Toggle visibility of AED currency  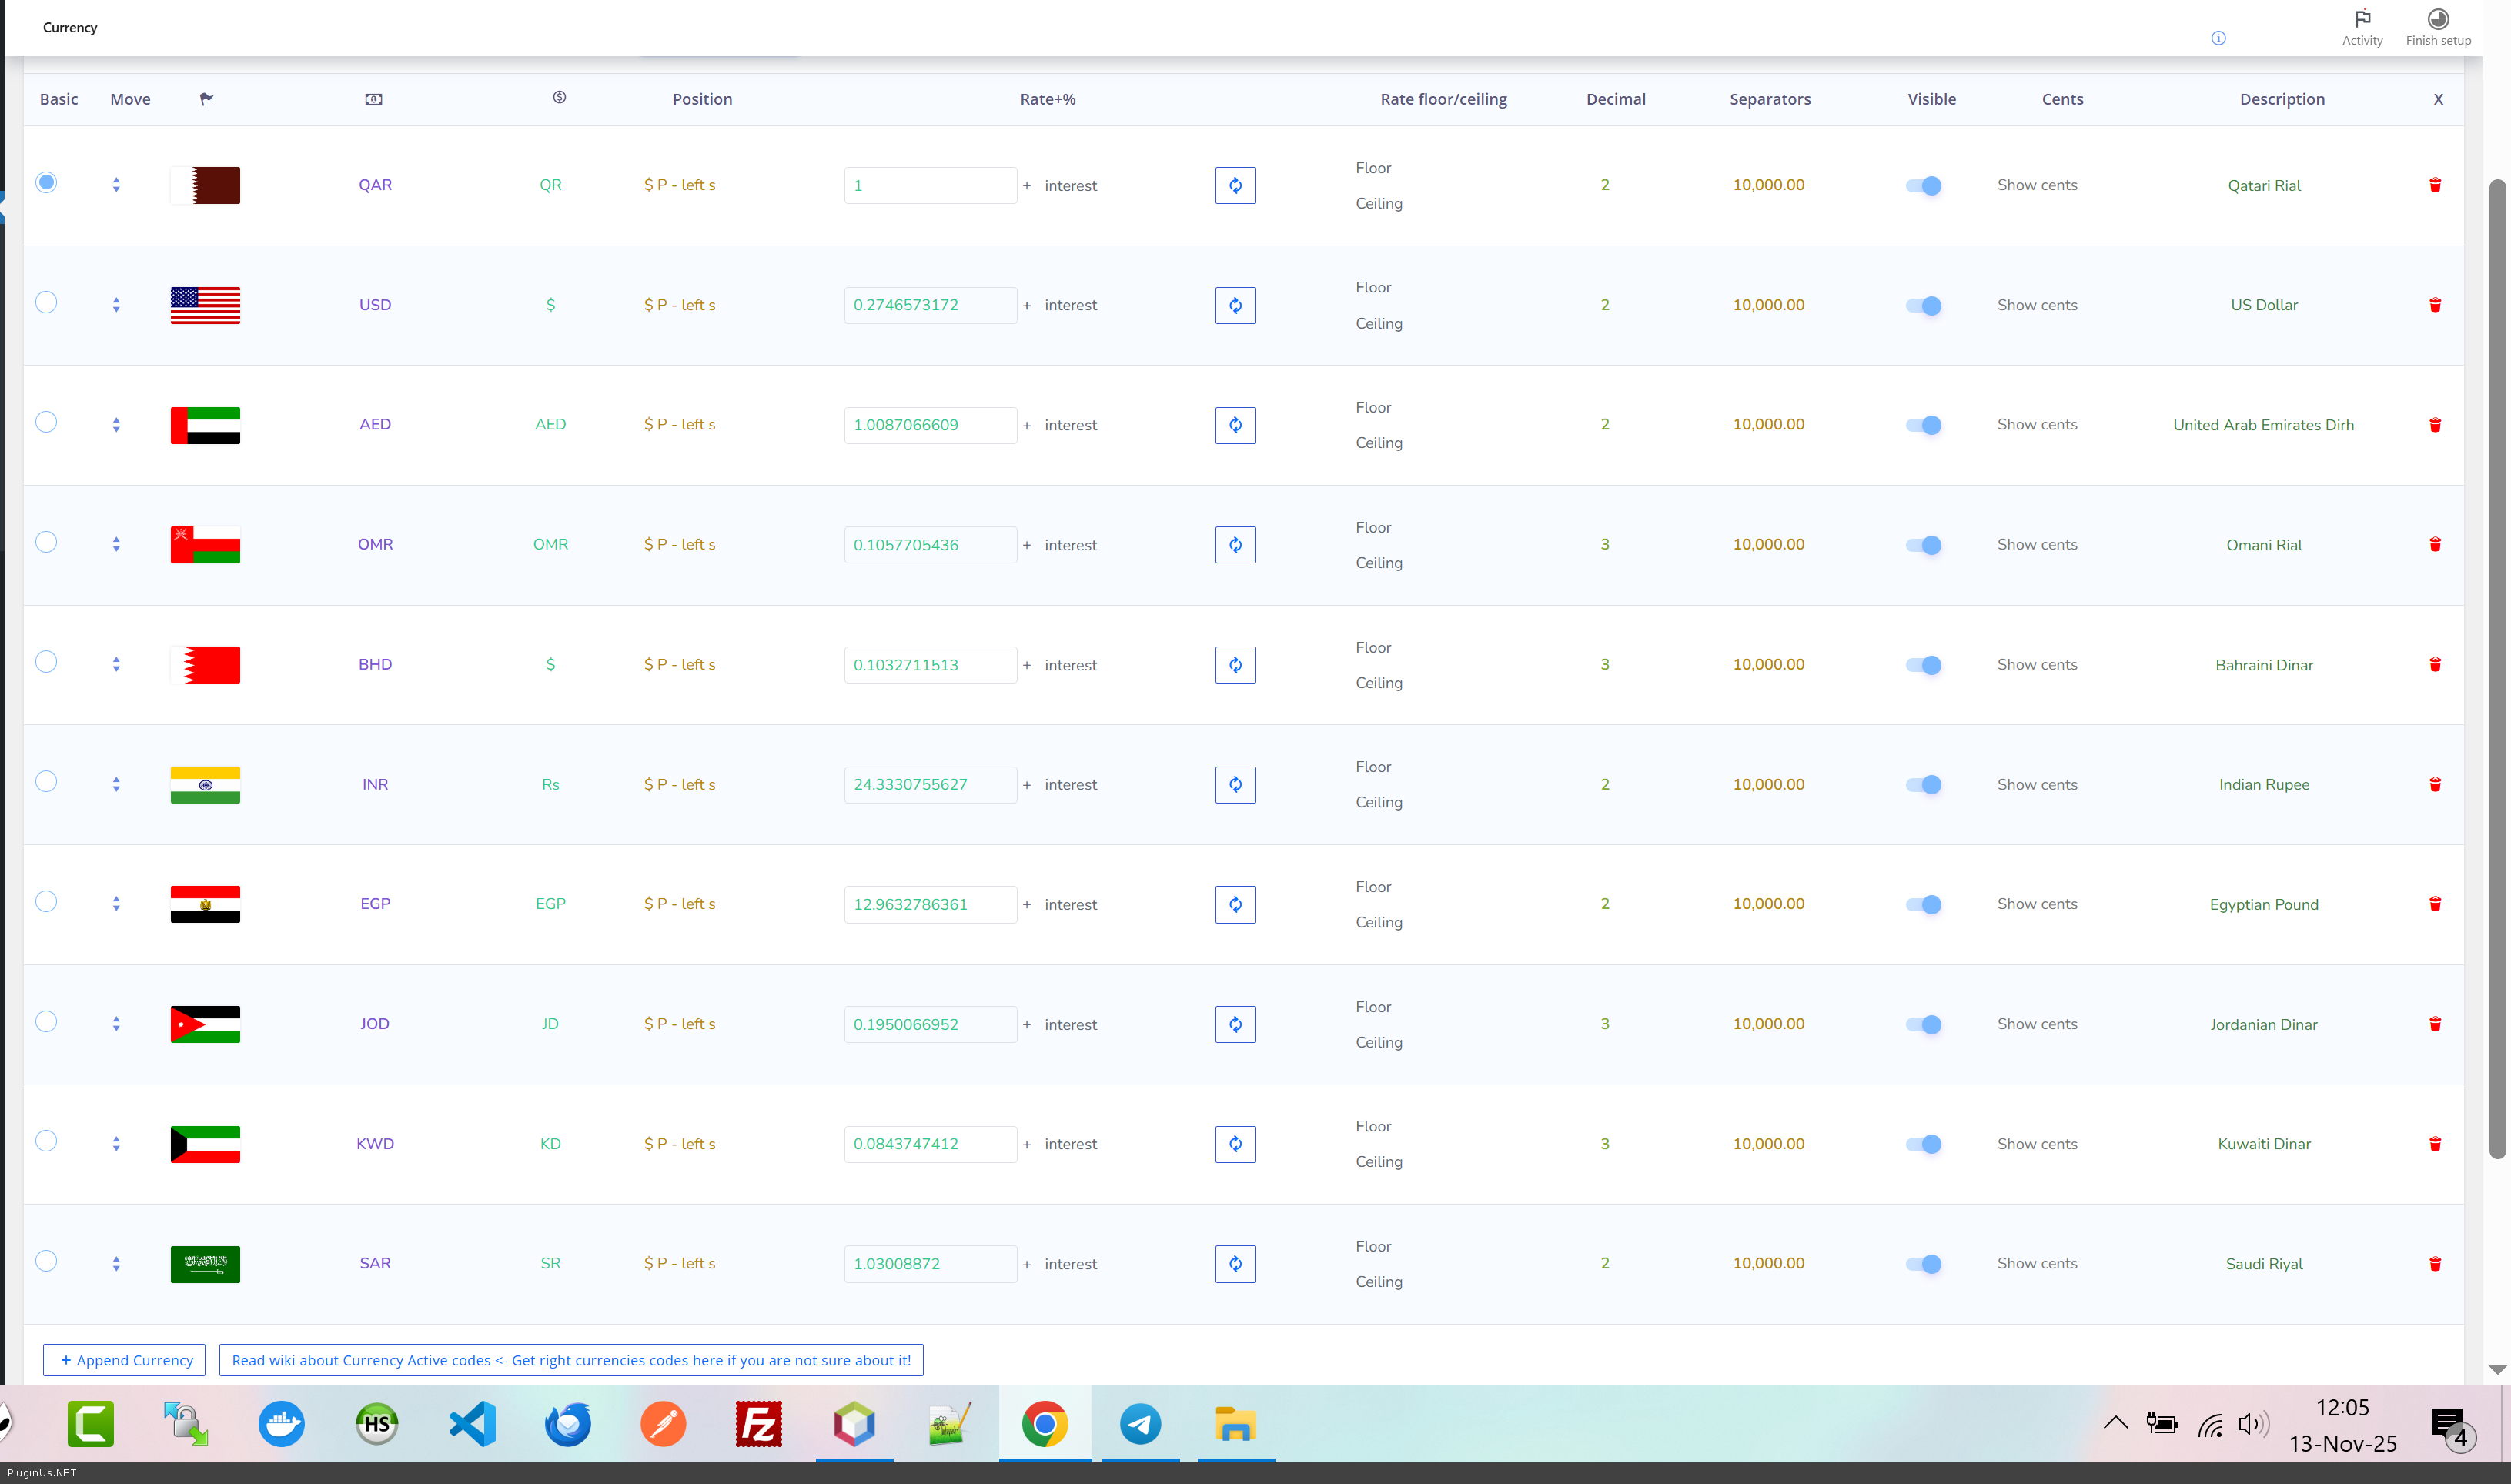[1923, 425]
